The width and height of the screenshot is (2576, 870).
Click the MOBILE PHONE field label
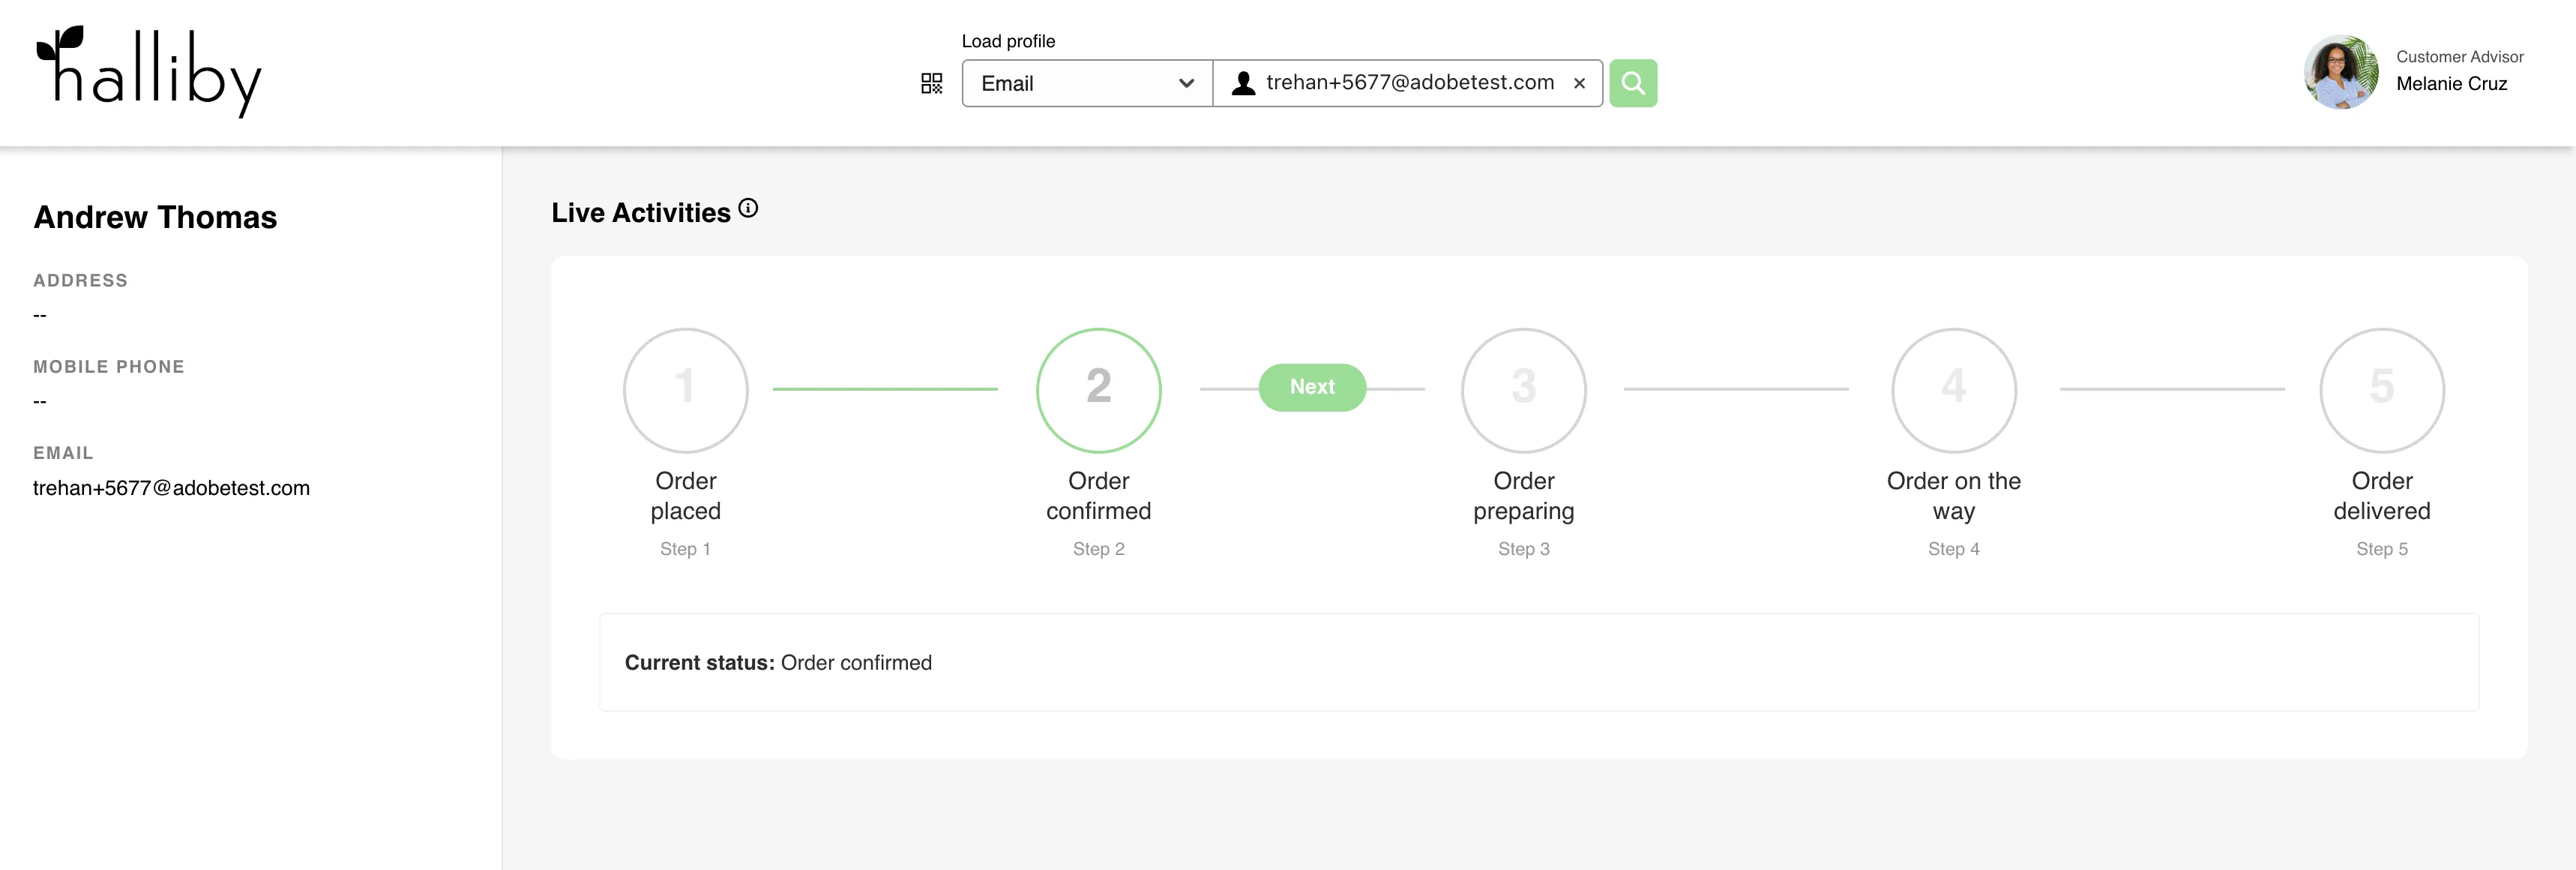click(109, 367)
